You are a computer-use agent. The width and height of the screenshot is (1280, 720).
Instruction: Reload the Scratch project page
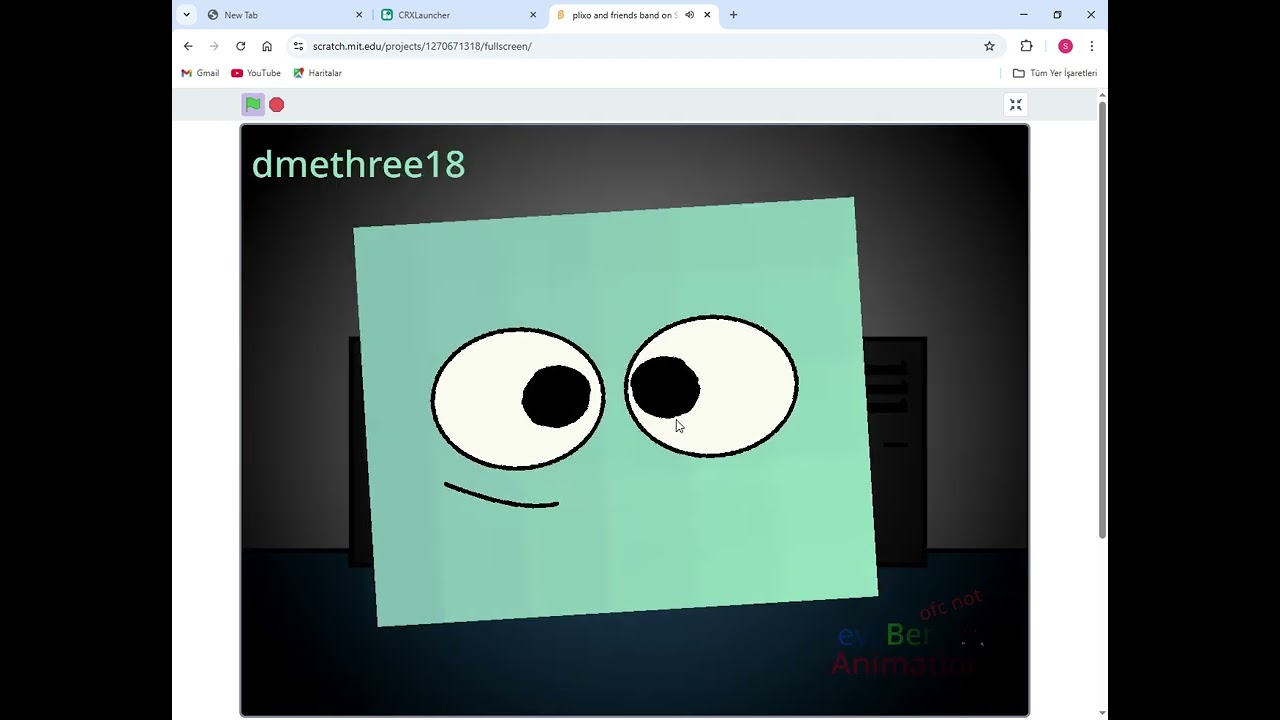coord(240,46)
